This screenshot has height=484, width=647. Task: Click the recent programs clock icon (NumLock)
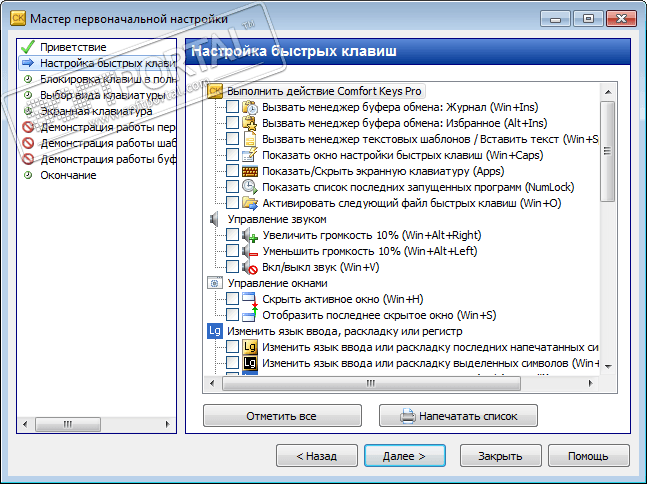pos(250,187)
